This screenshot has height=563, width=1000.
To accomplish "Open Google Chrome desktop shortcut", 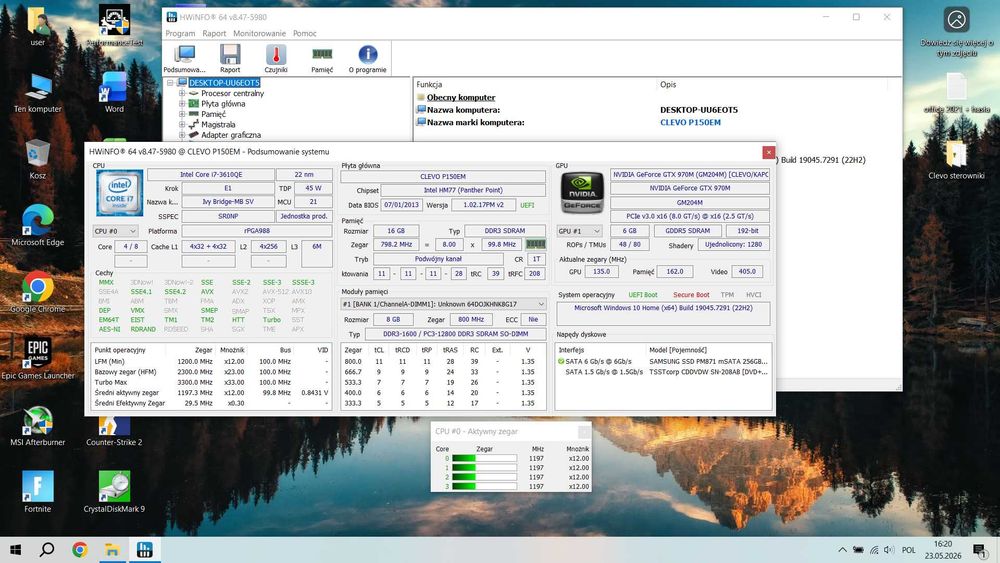I will tap(38, 293).
